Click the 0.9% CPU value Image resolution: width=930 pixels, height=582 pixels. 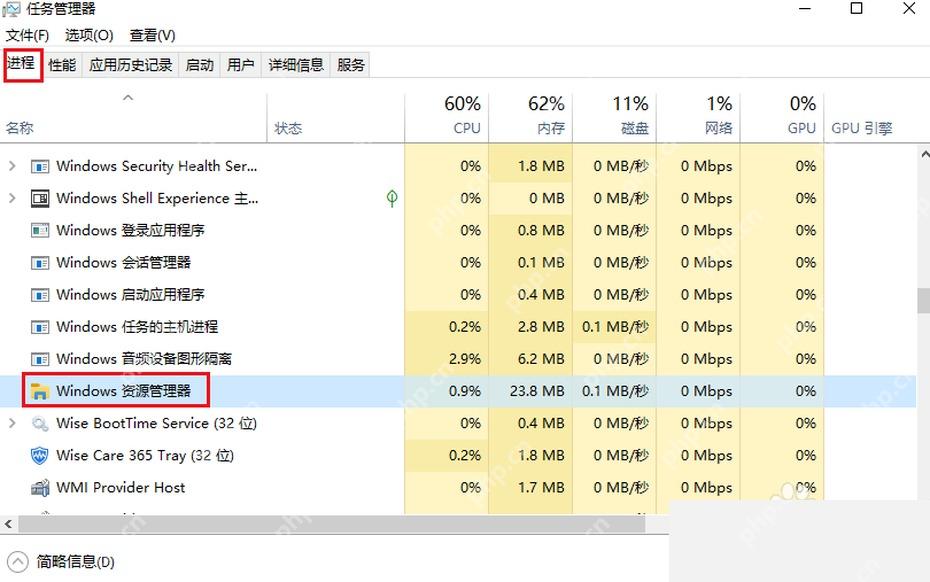click(x=465, y=391)
